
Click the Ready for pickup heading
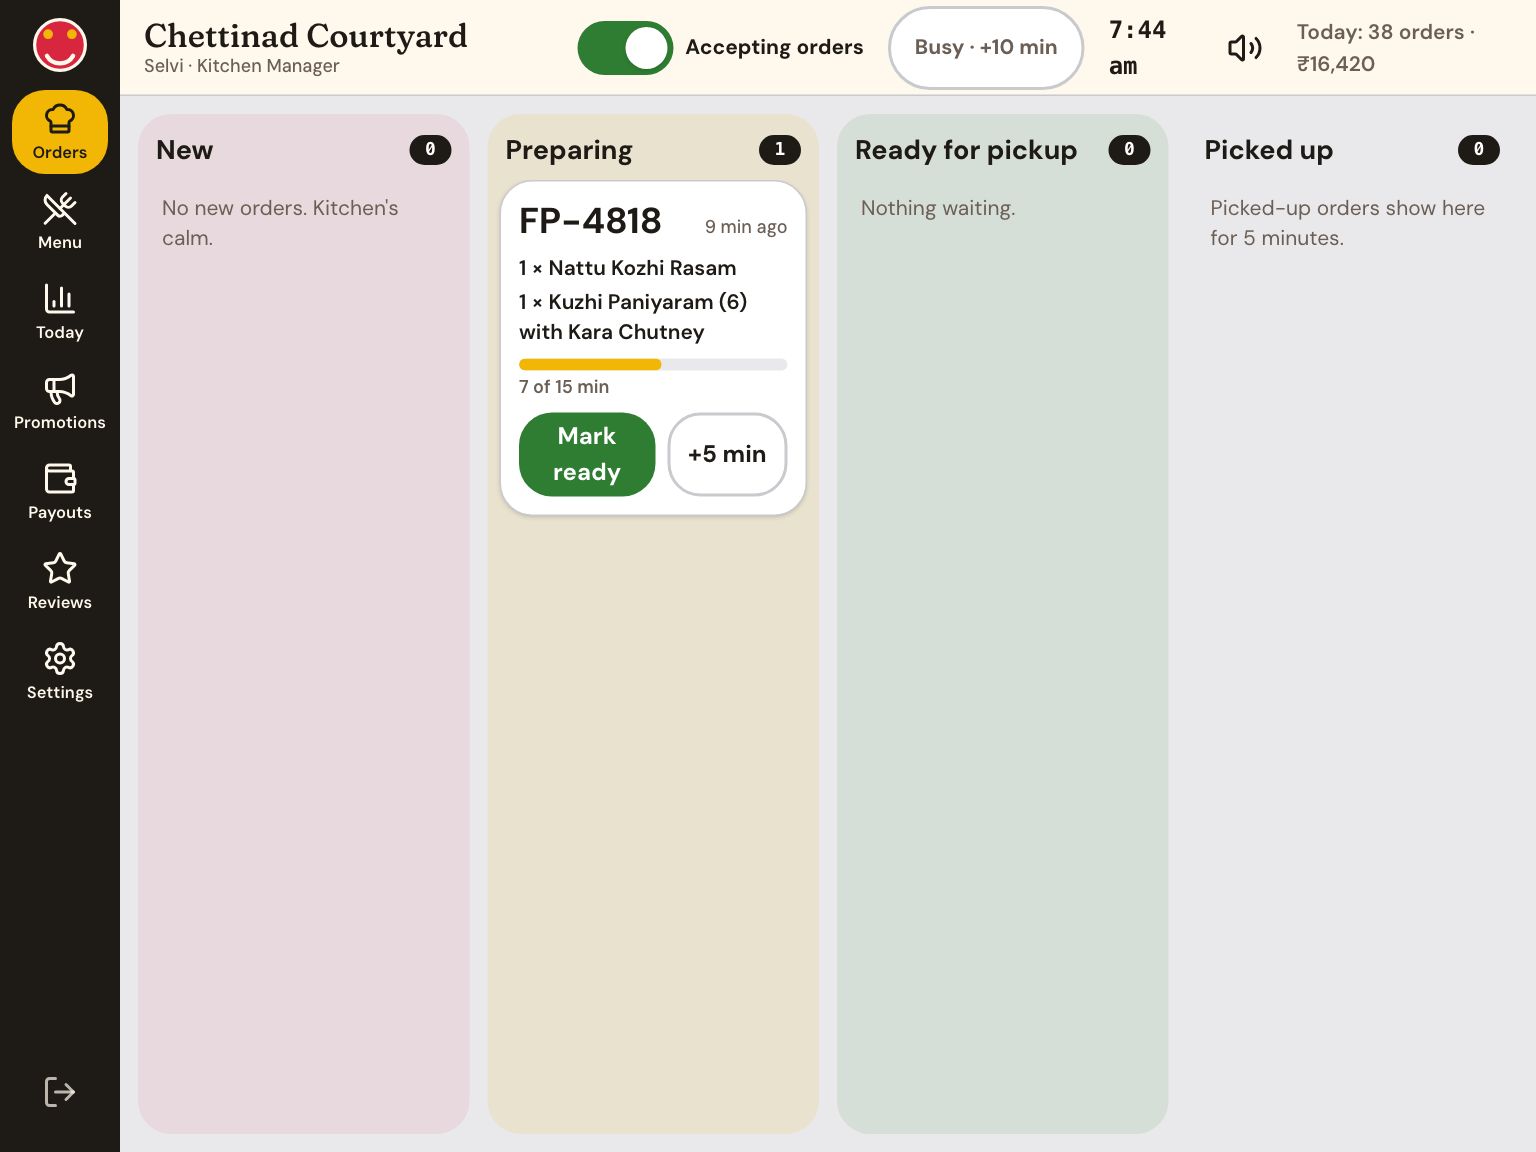[966, 150]
